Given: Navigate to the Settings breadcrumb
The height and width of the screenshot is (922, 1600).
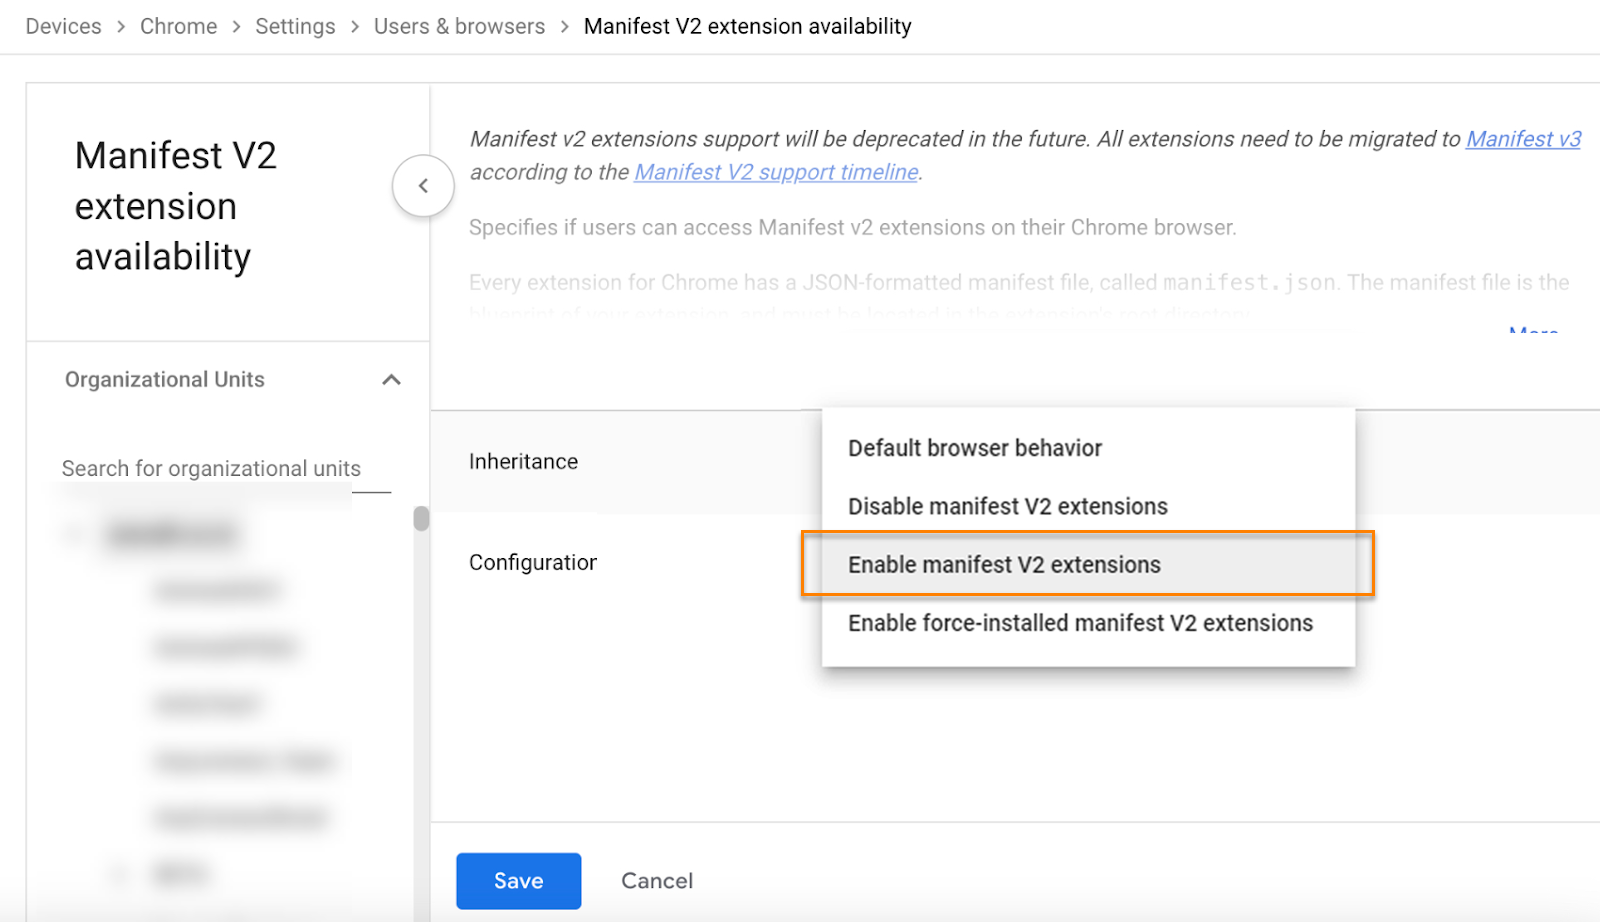Looking at the screenshot, I should 295,26.
